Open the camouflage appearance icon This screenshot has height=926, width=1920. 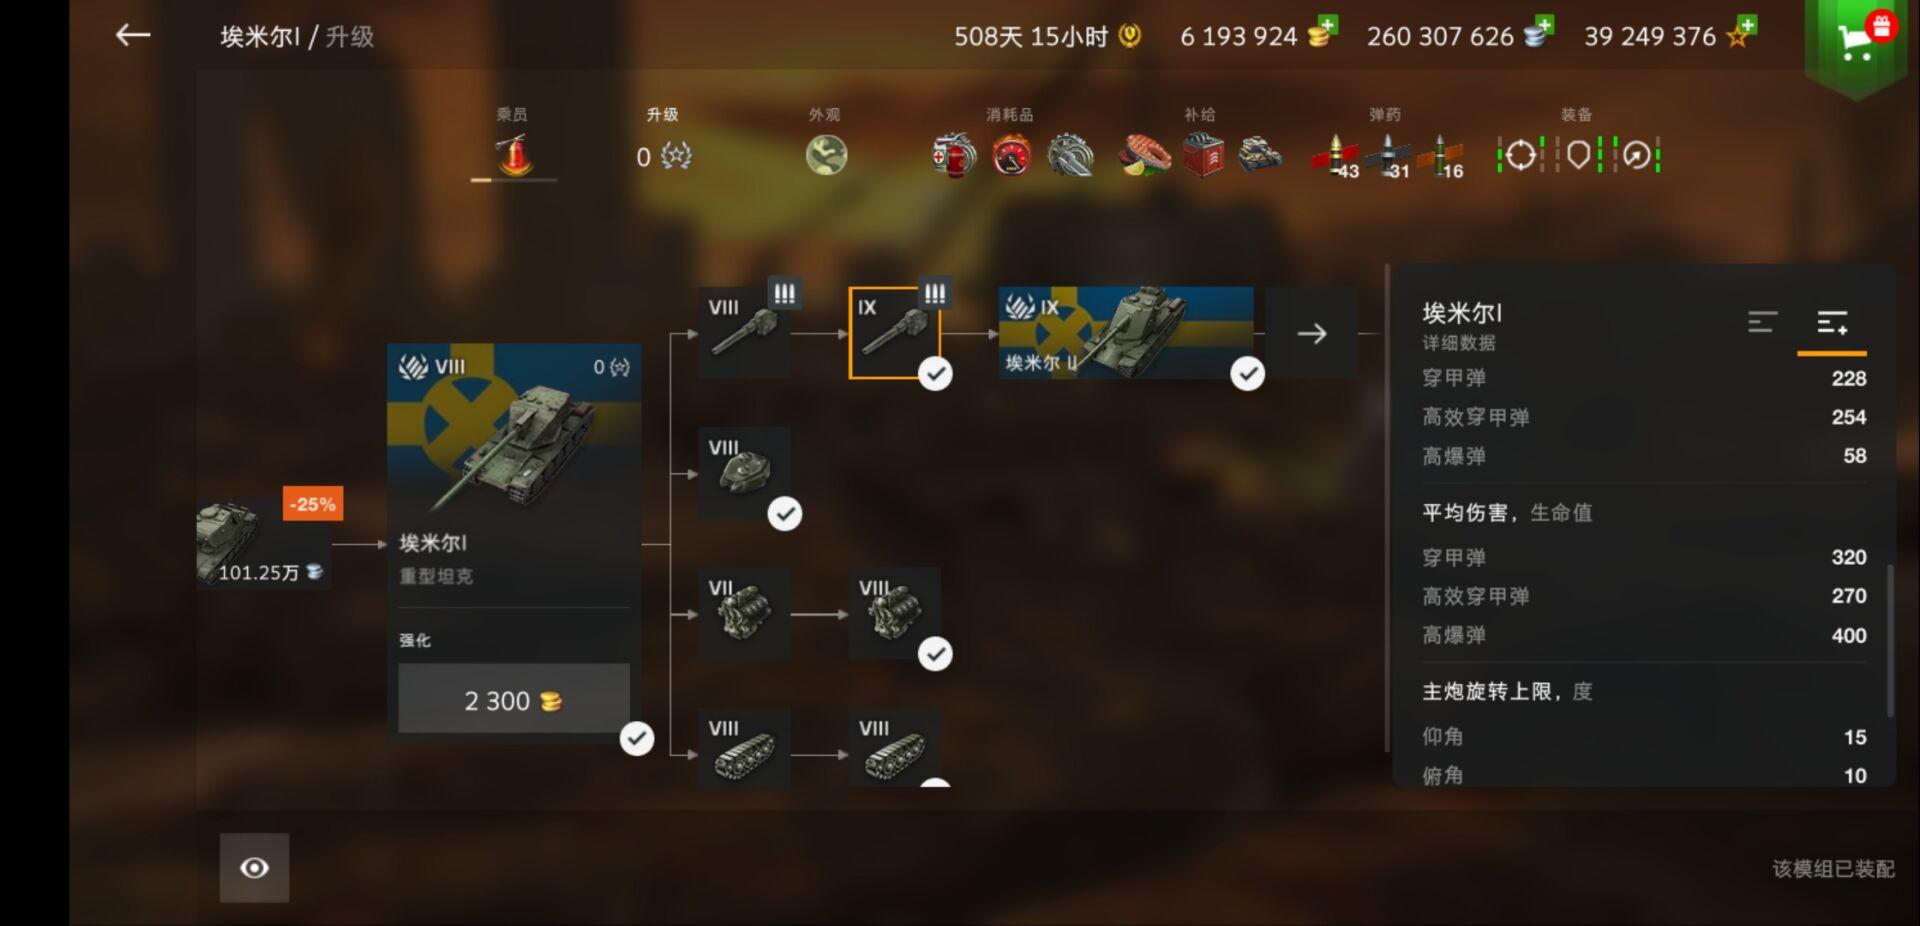click(826, 155)
